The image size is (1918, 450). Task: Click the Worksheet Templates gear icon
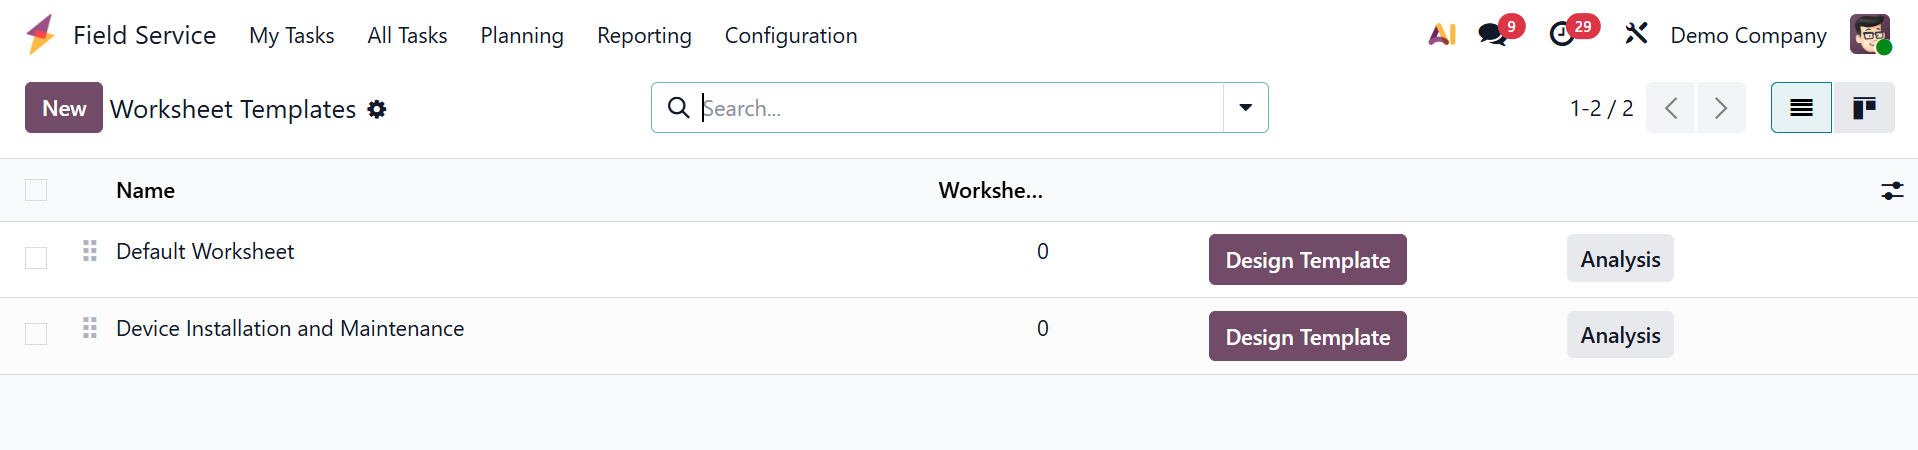pyautogui.click(x=377, y=109)
